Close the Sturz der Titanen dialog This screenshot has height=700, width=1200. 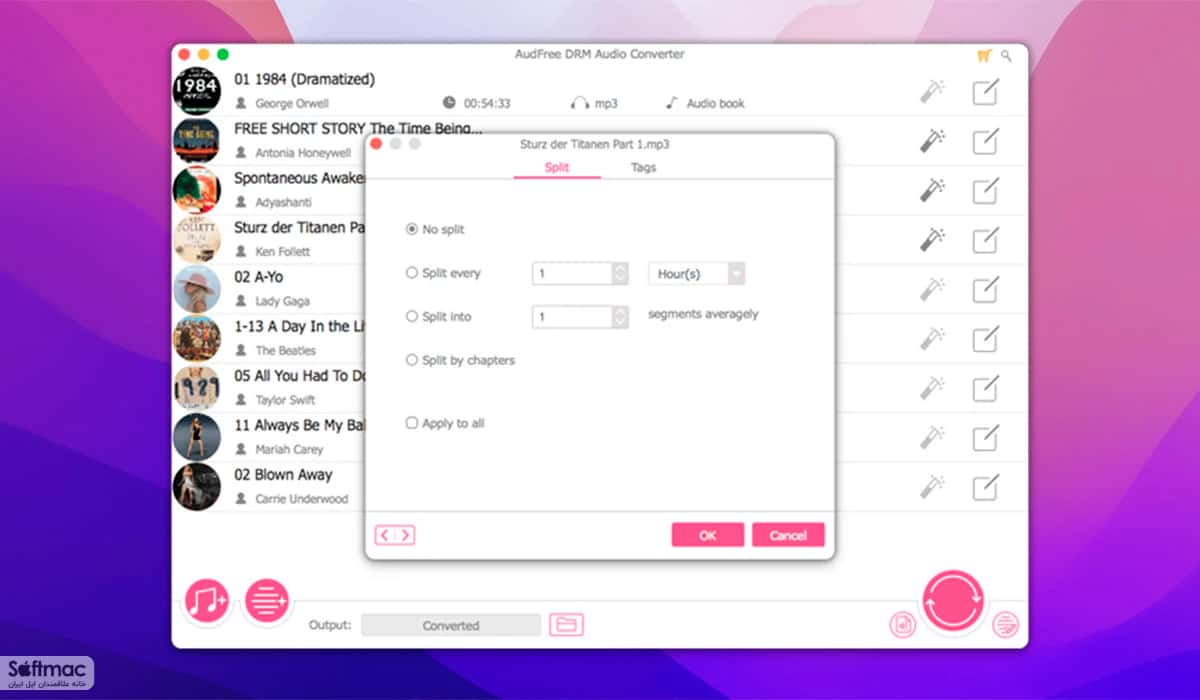tap(377, 144)
